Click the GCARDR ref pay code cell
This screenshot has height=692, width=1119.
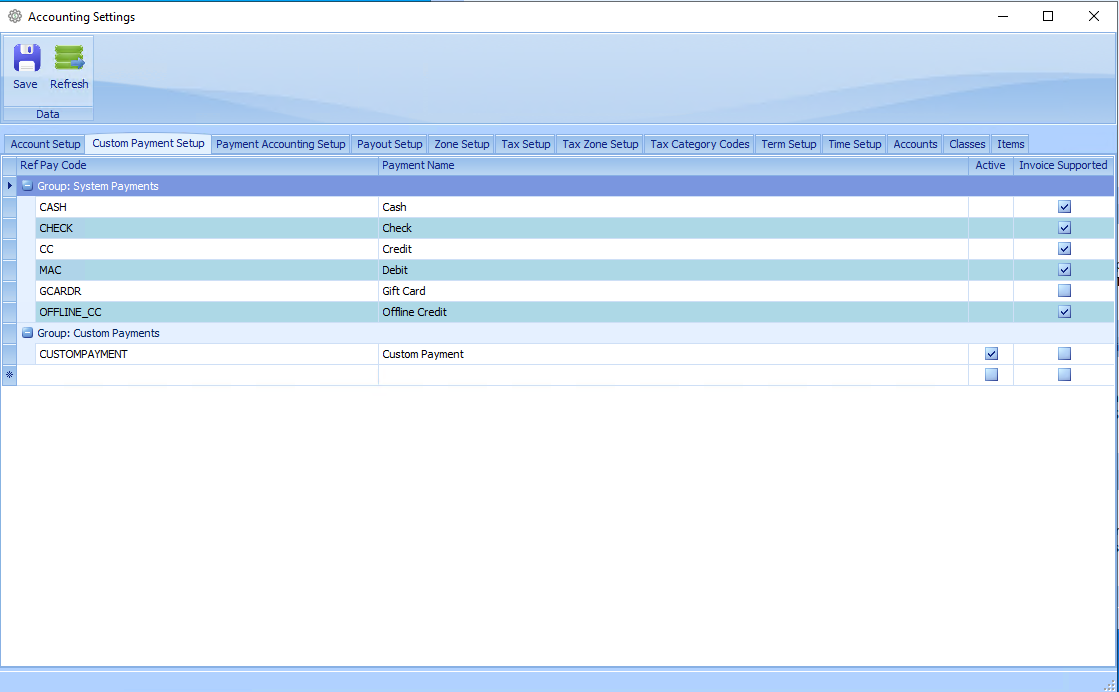click(207, 291)
